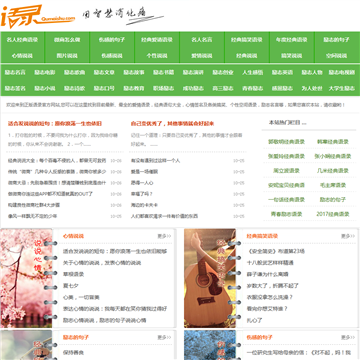Image resolution: width=360 pixels, height=360 pixels.
Task: Go to 励志演讲 in the green menu
Action: click(x=193, y=72)
